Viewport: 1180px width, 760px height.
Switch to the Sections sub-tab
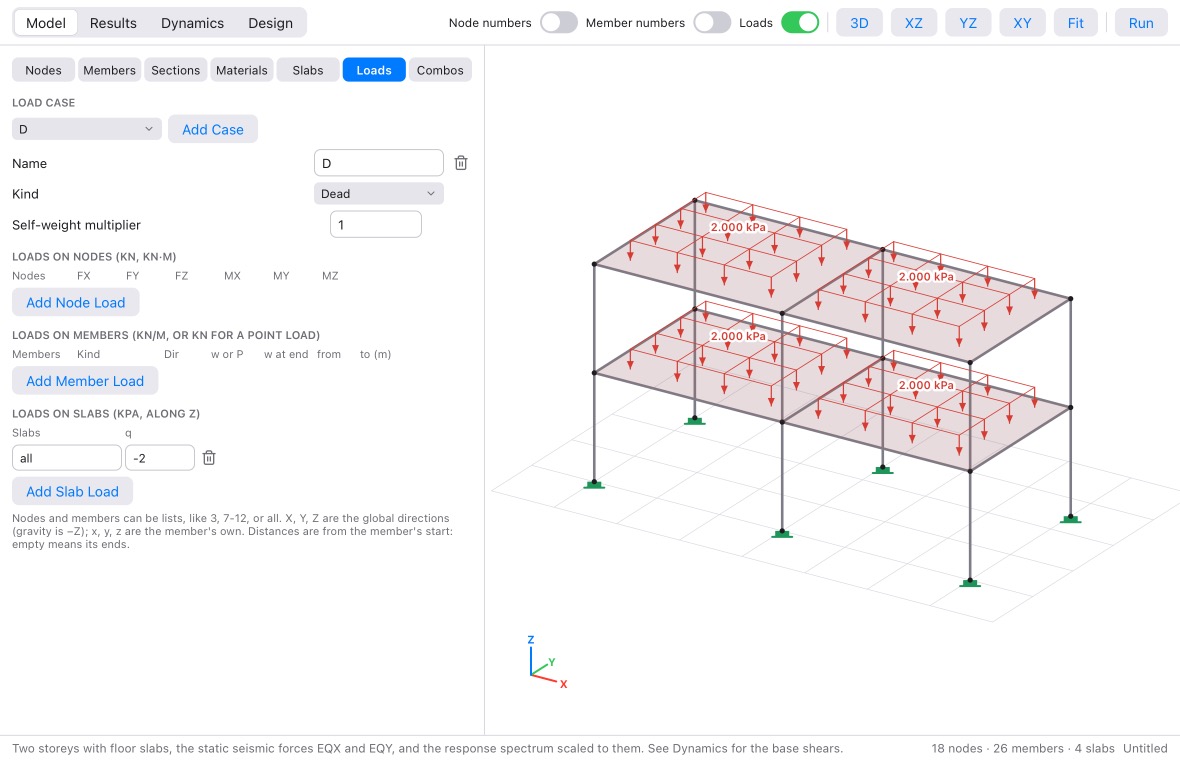175,70
